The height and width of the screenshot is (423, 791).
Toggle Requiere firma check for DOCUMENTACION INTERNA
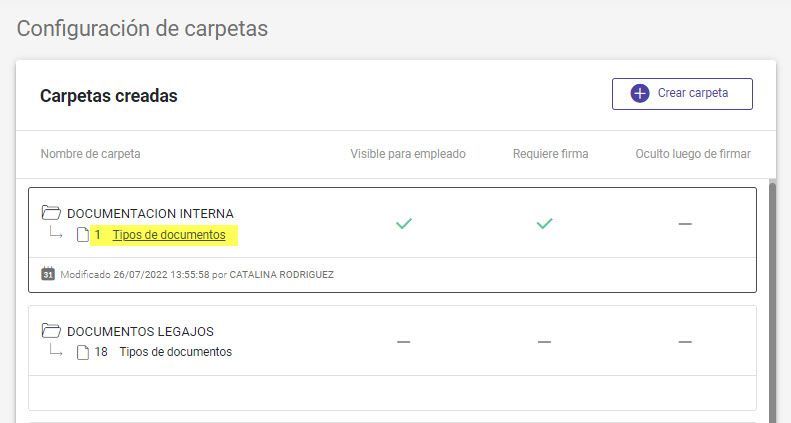pyautogui.click(x=544, y=223)
